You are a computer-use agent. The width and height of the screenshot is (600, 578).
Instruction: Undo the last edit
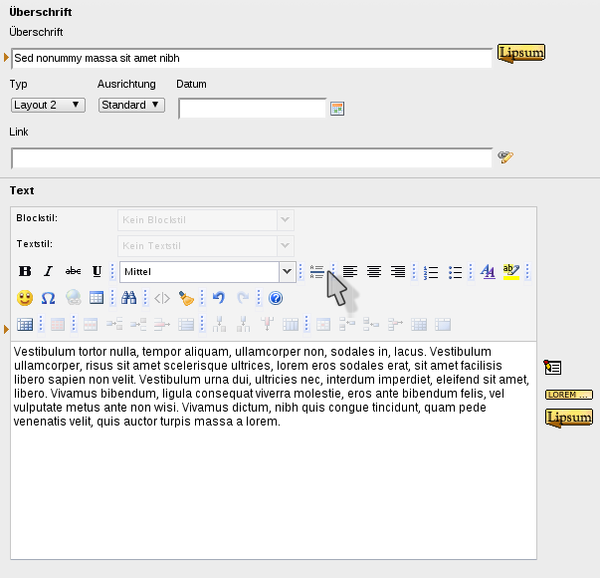tap(218, 297)
